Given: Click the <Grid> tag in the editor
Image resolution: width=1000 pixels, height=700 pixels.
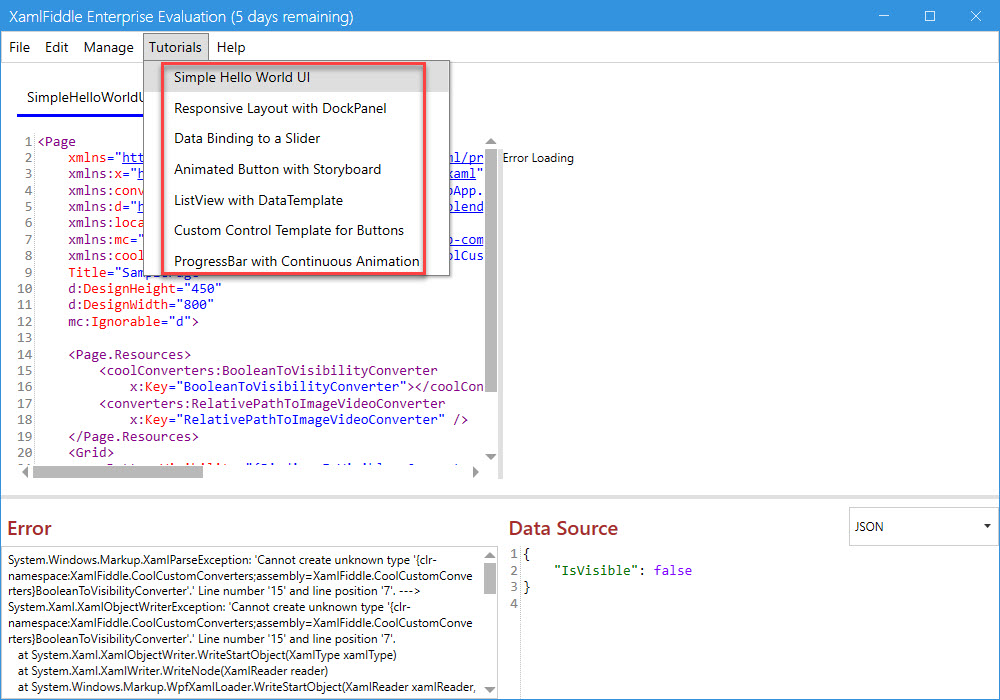Looking at the screenshot, I should [91, 453].
